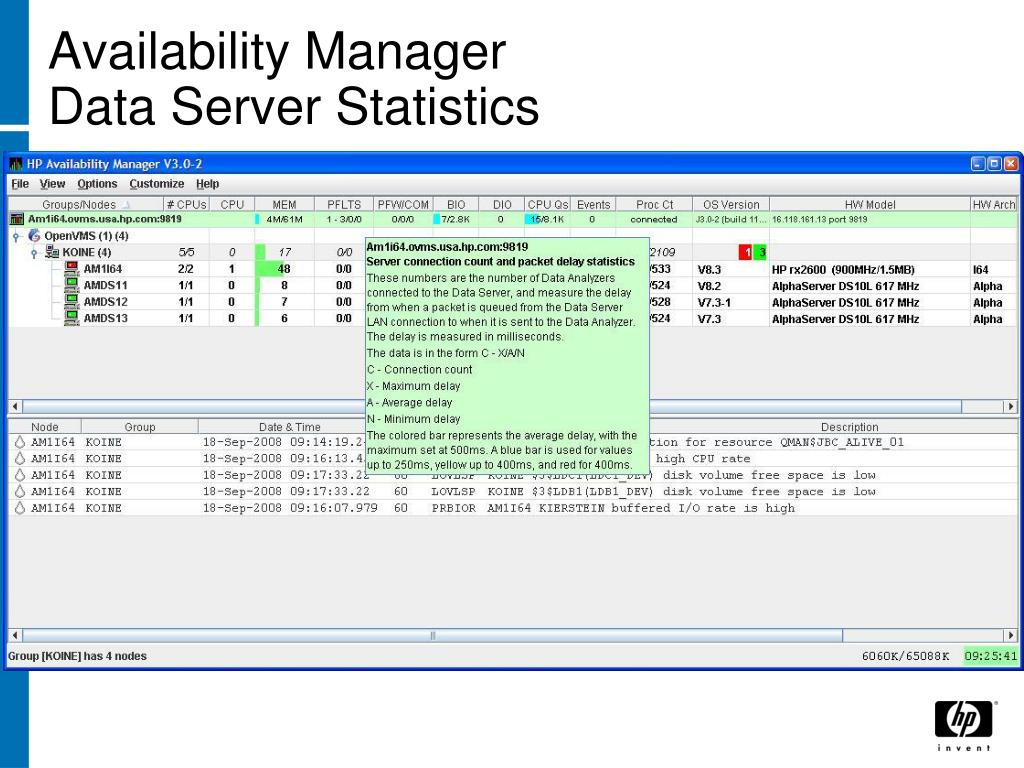The height and width of the screenshot is (768, 1024).
Task: Select the 'AMDS11' node name
Action: (x=105, y=285)
